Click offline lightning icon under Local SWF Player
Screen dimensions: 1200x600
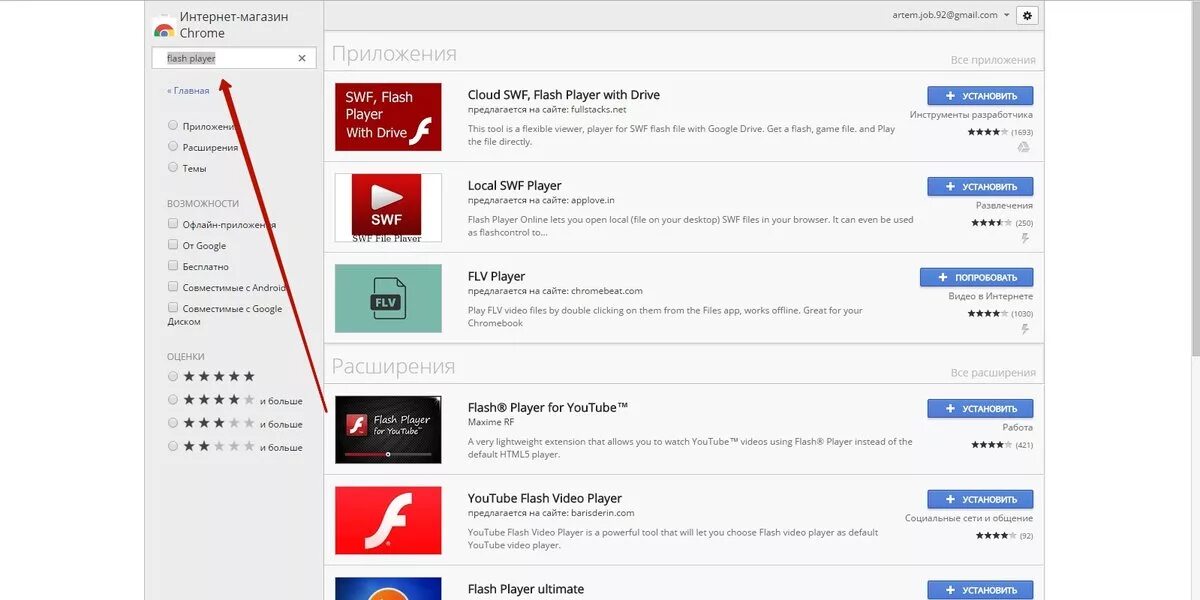1025,239
